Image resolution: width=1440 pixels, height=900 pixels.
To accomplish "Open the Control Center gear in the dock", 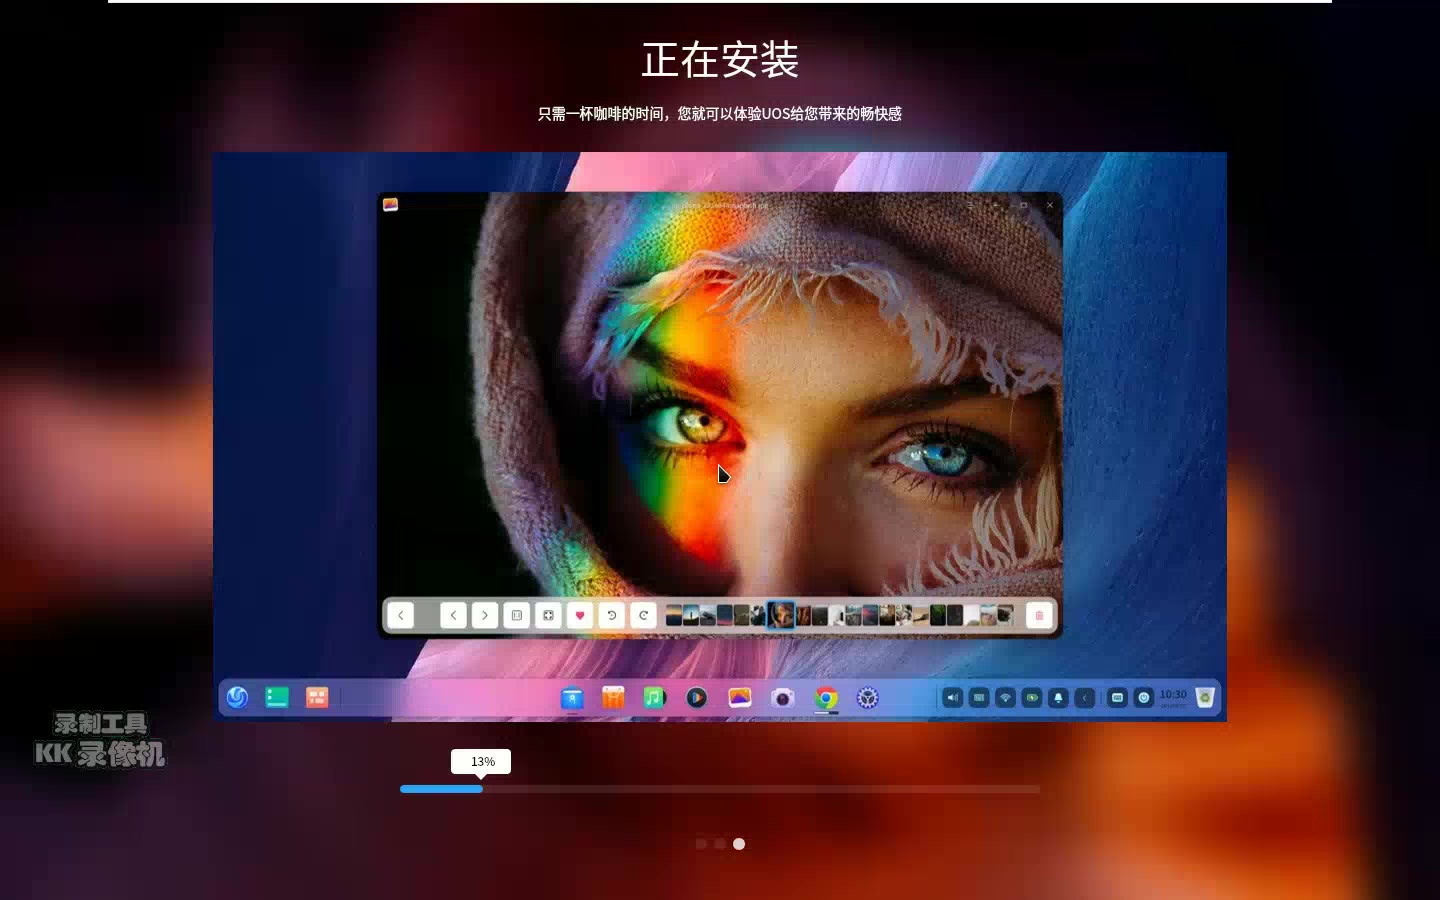I will tap(867, 698).
